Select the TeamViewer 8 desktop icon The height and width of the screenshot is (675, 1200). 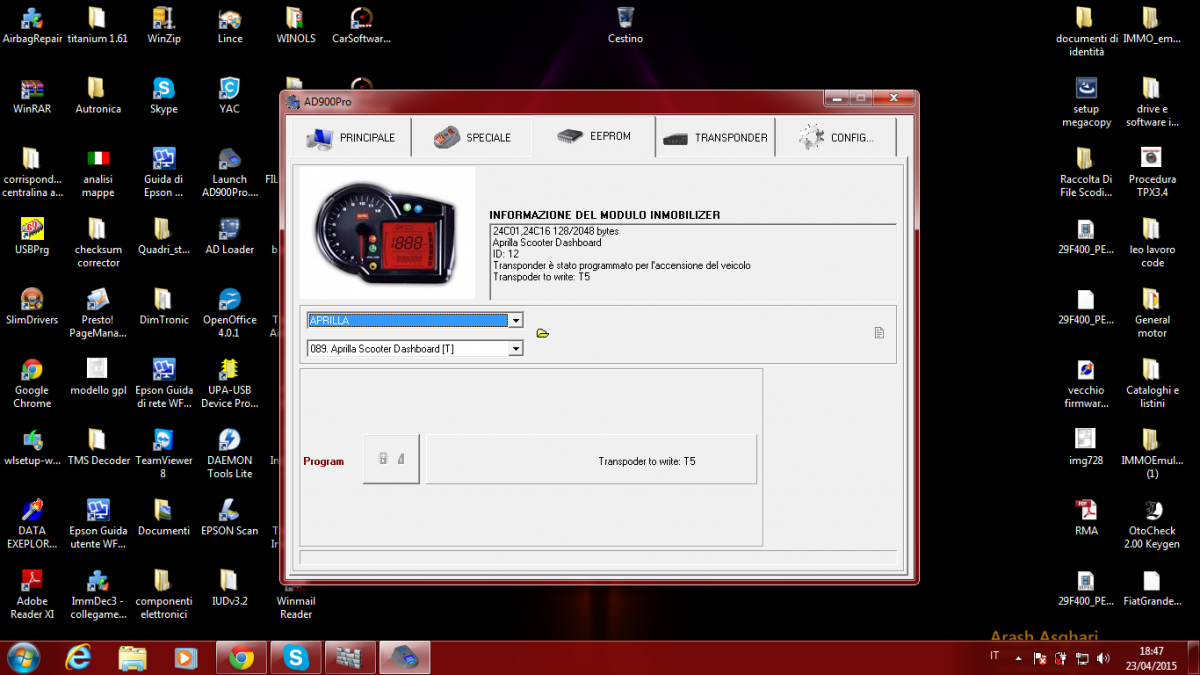point(164,454)
